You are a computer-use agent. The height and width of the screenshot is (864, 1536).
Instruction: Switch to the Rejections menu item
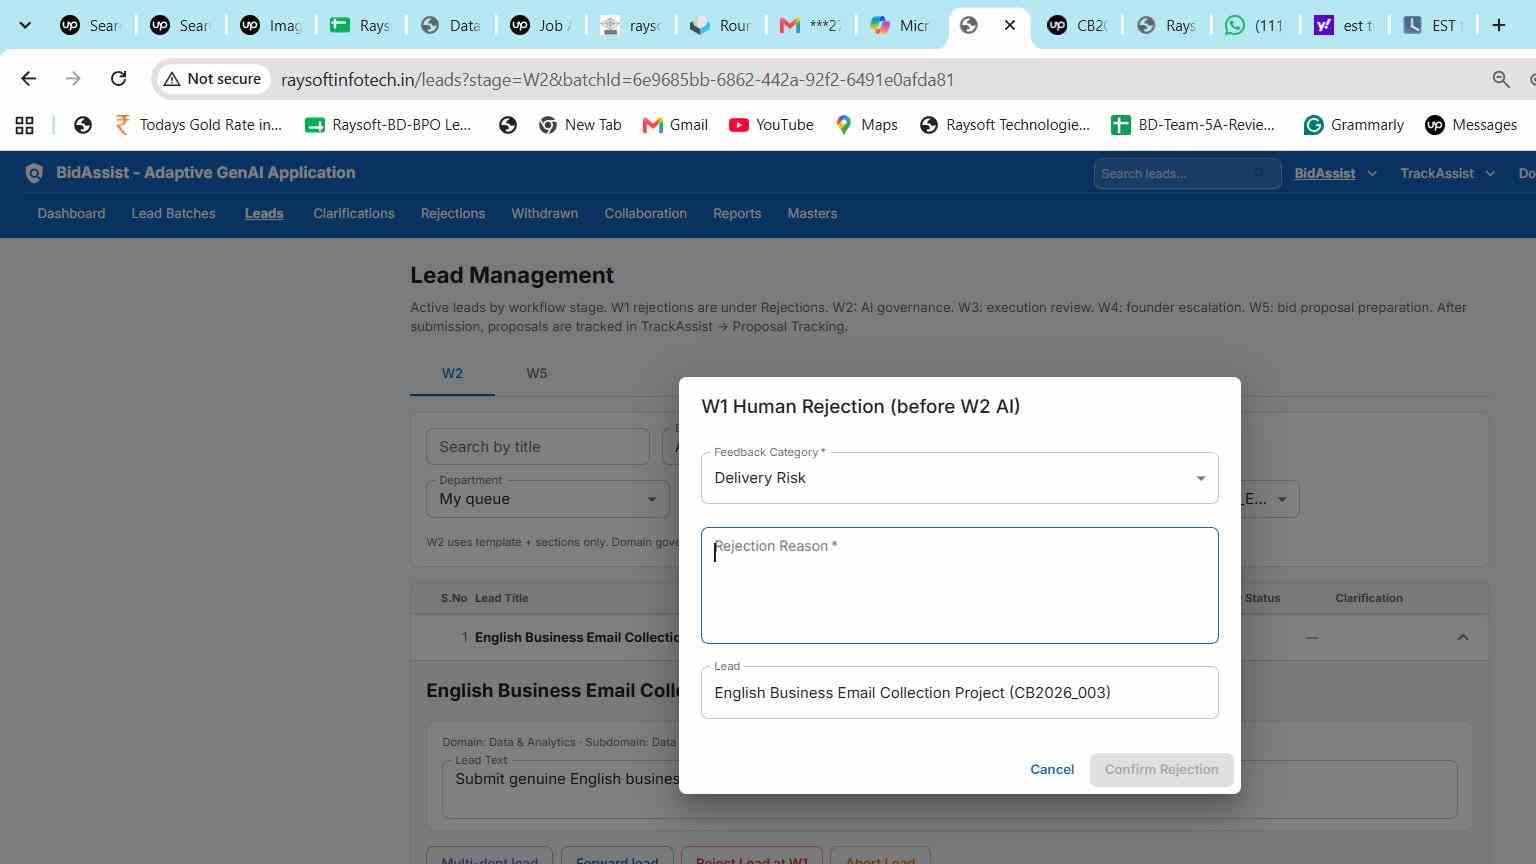click(453, 213)
